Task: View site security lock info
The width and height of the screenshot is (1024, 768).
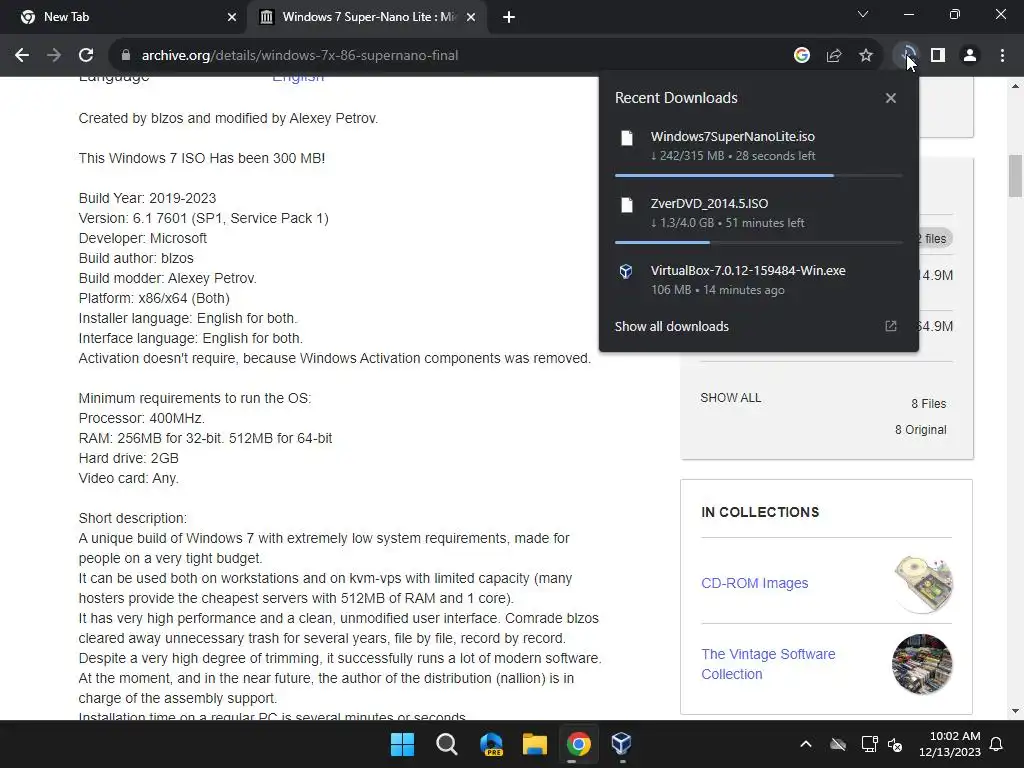Action: coord(126,56)
